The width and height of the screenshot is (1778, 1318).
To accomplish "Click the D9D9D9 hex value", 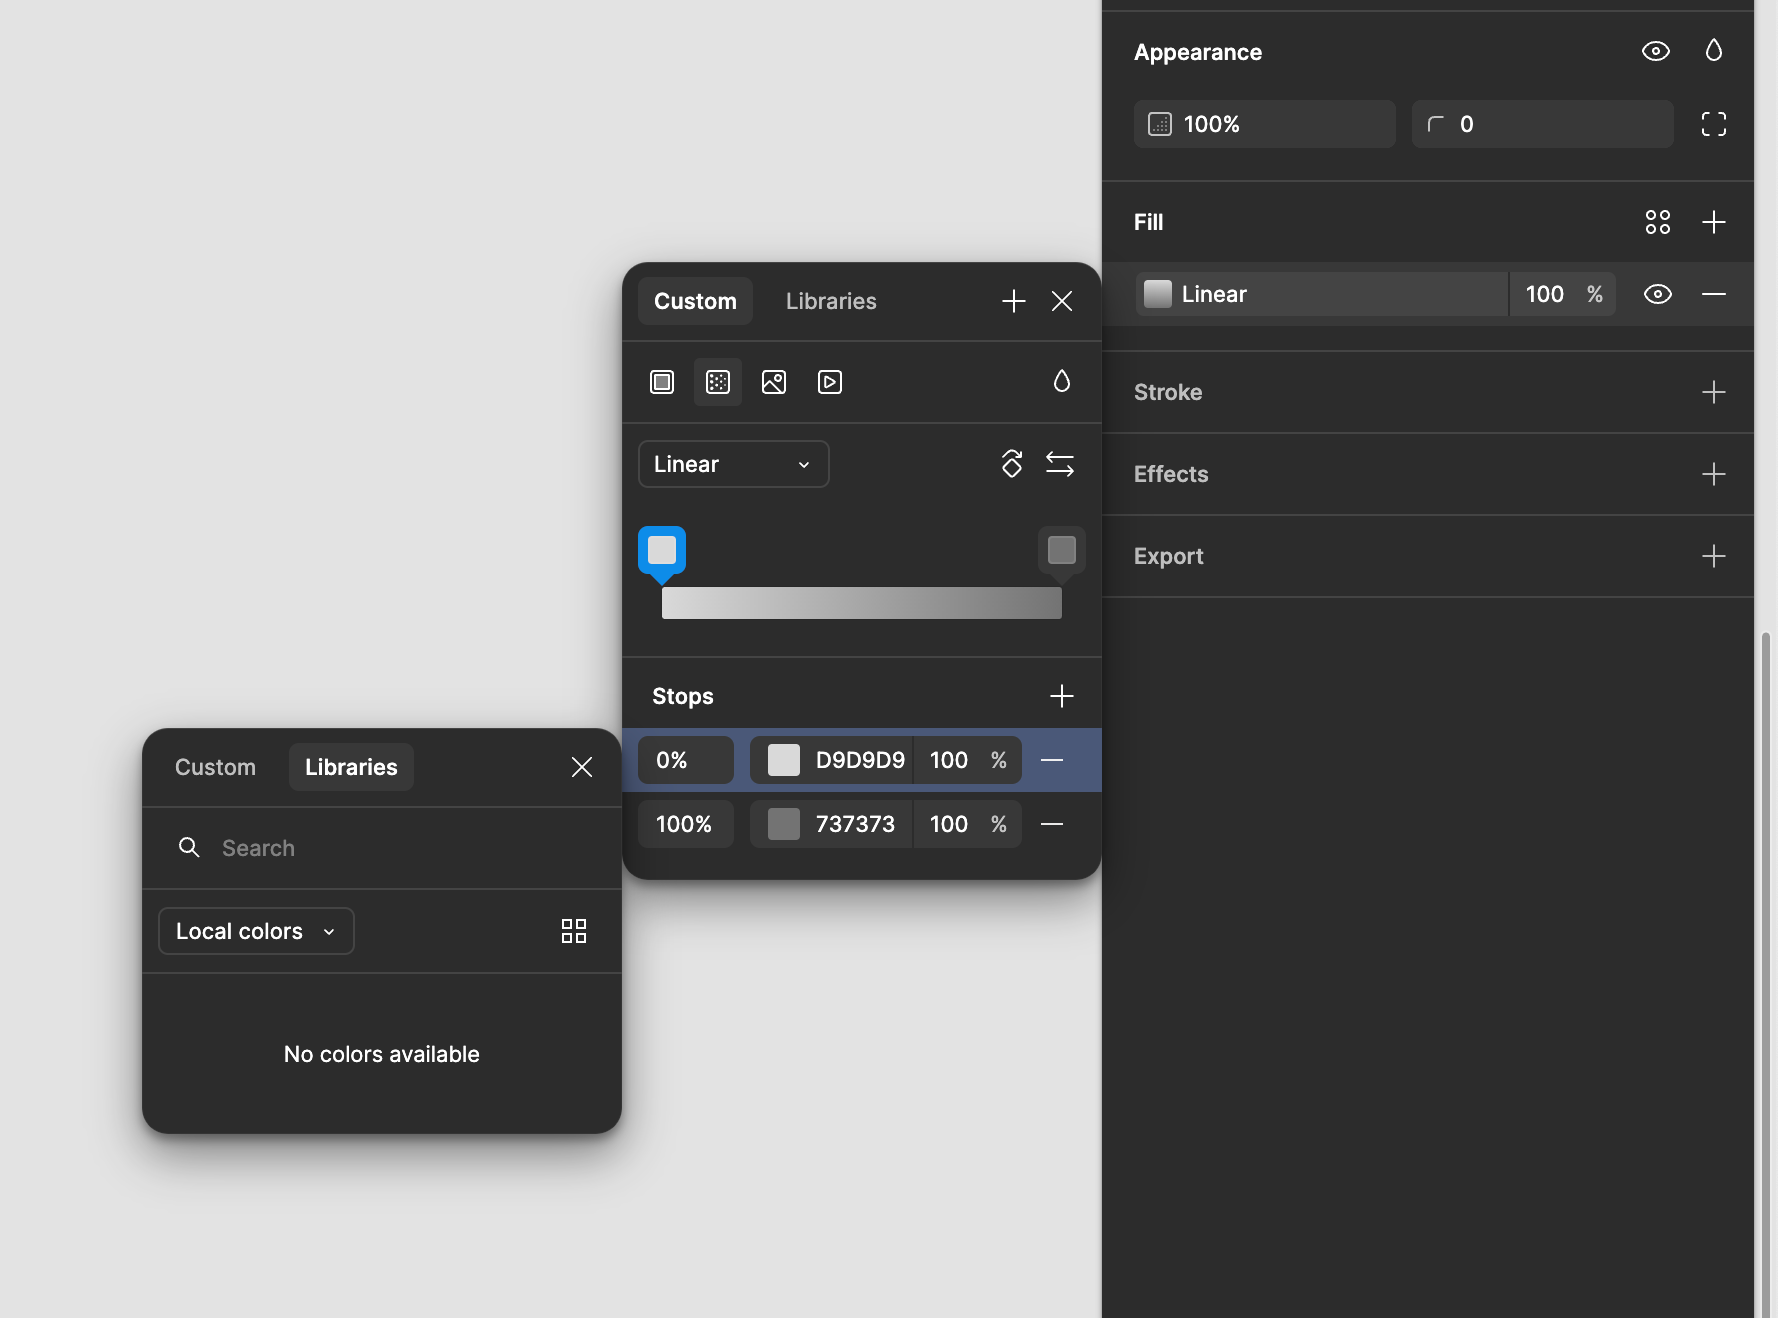I will [x=860, y=760].
